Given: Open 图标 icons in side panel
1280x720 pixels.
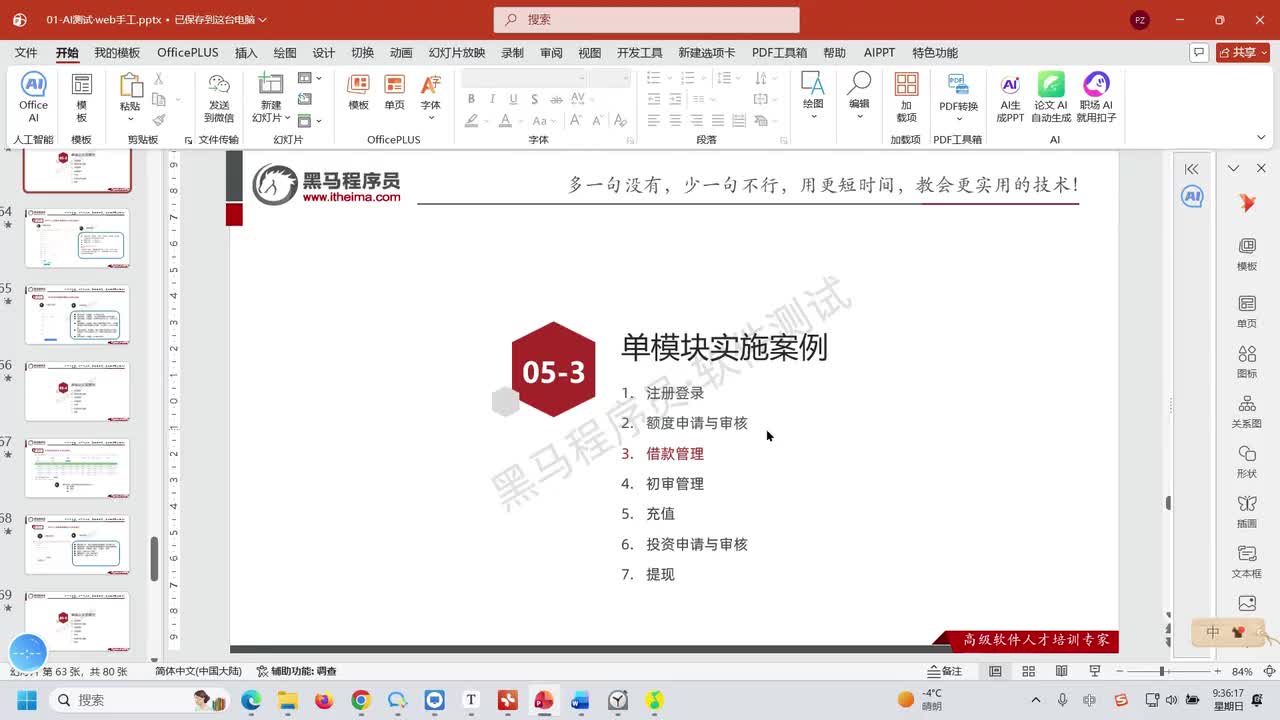Looking at the screenshot, I should click(x=1247, y=362).
